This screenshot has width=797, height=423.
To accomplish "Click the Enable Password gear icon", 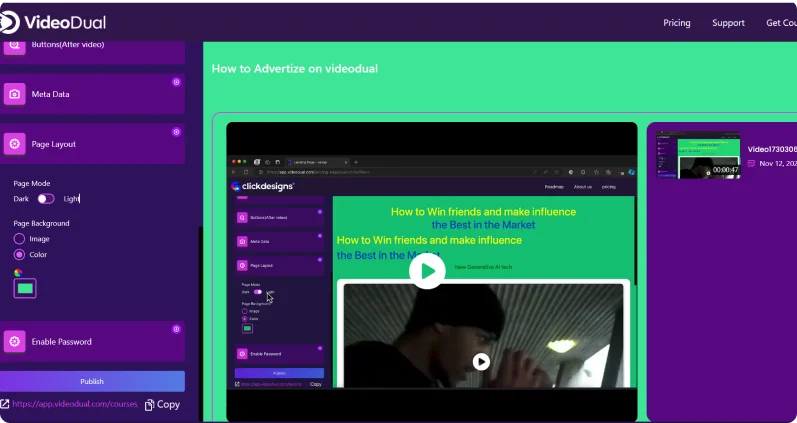I will 15,342.
